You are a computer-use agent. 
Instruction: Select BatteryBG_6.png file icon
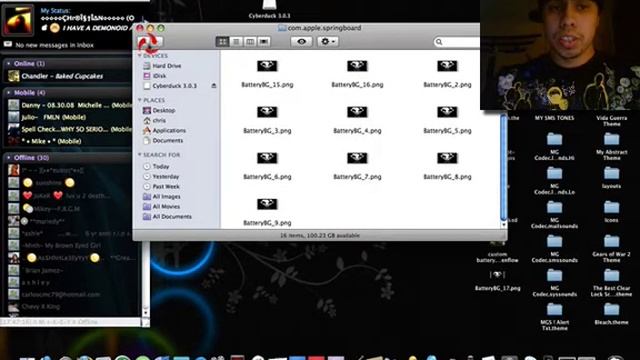pos(267,158)
